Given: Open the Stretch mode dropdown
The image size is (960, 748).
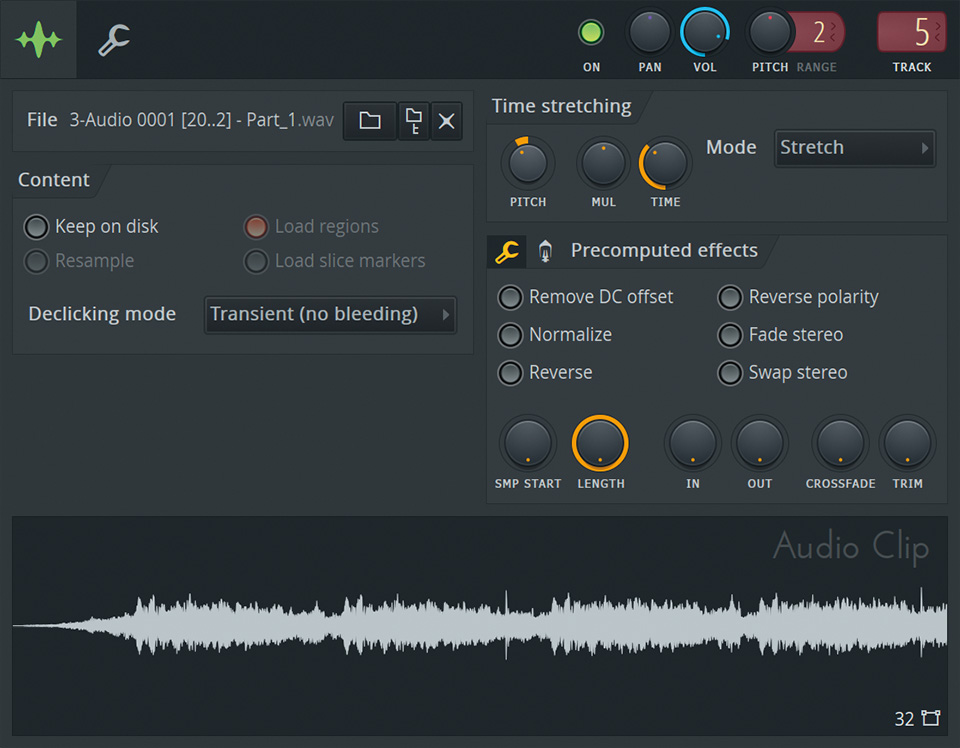Looking at the screenshot, I should click(x=855, y=148).
